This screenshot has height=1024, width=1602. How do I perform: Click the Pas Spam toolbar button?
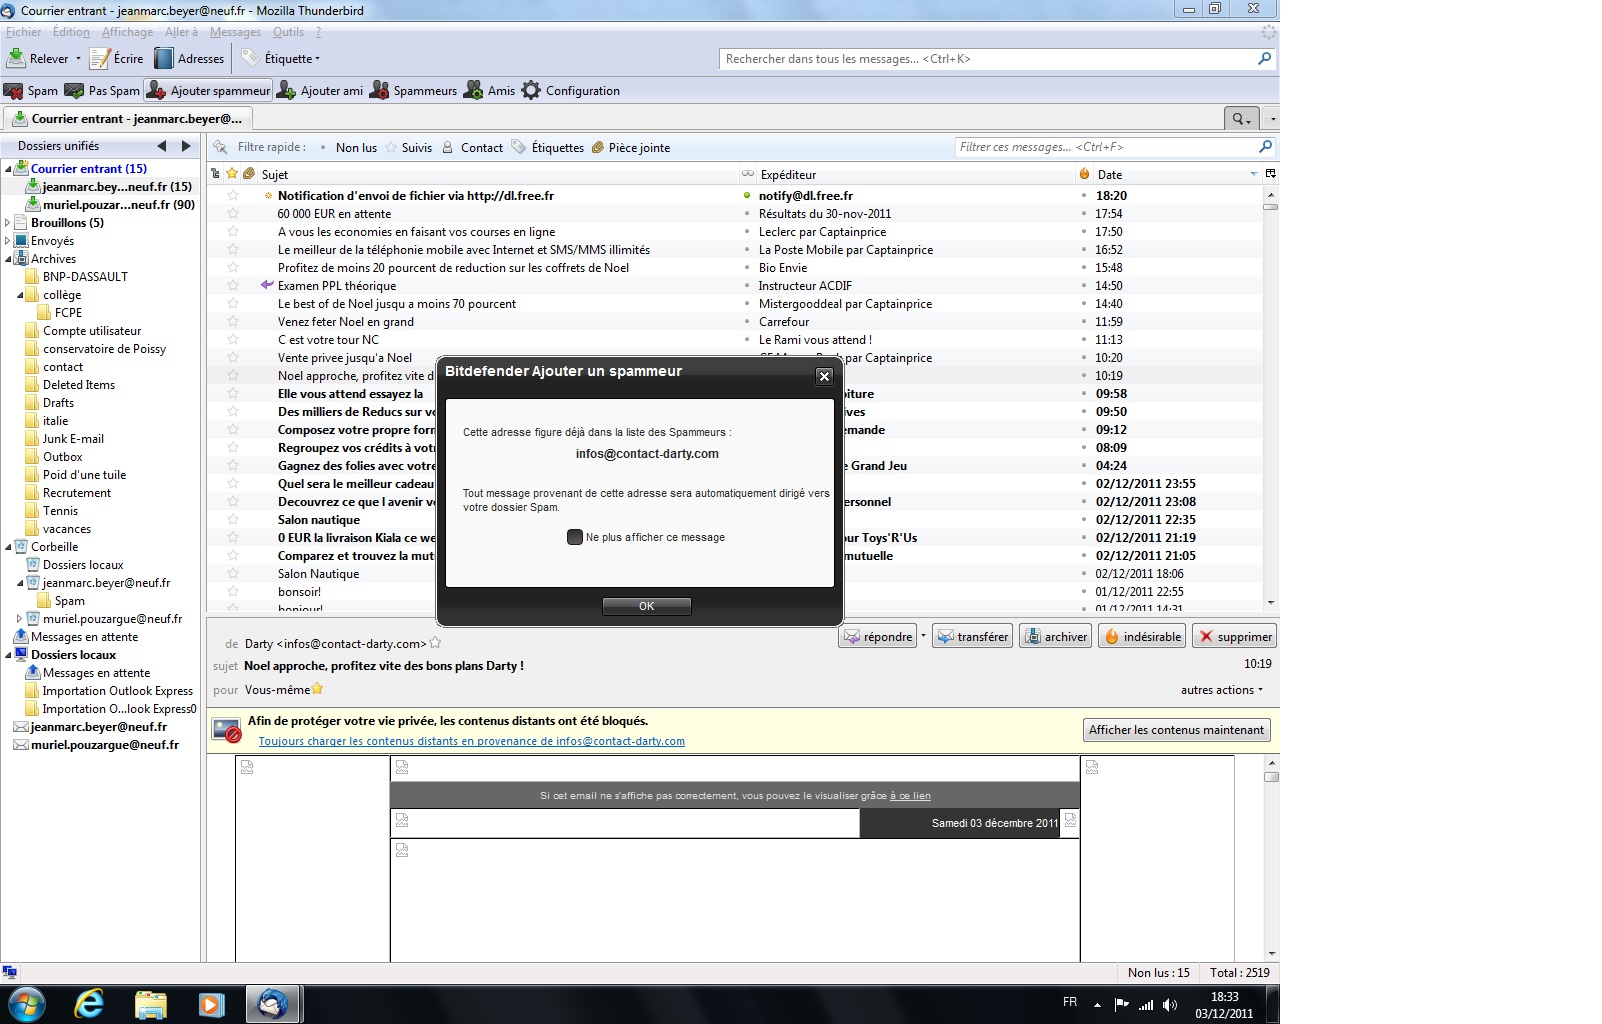(x=102, y=91)
